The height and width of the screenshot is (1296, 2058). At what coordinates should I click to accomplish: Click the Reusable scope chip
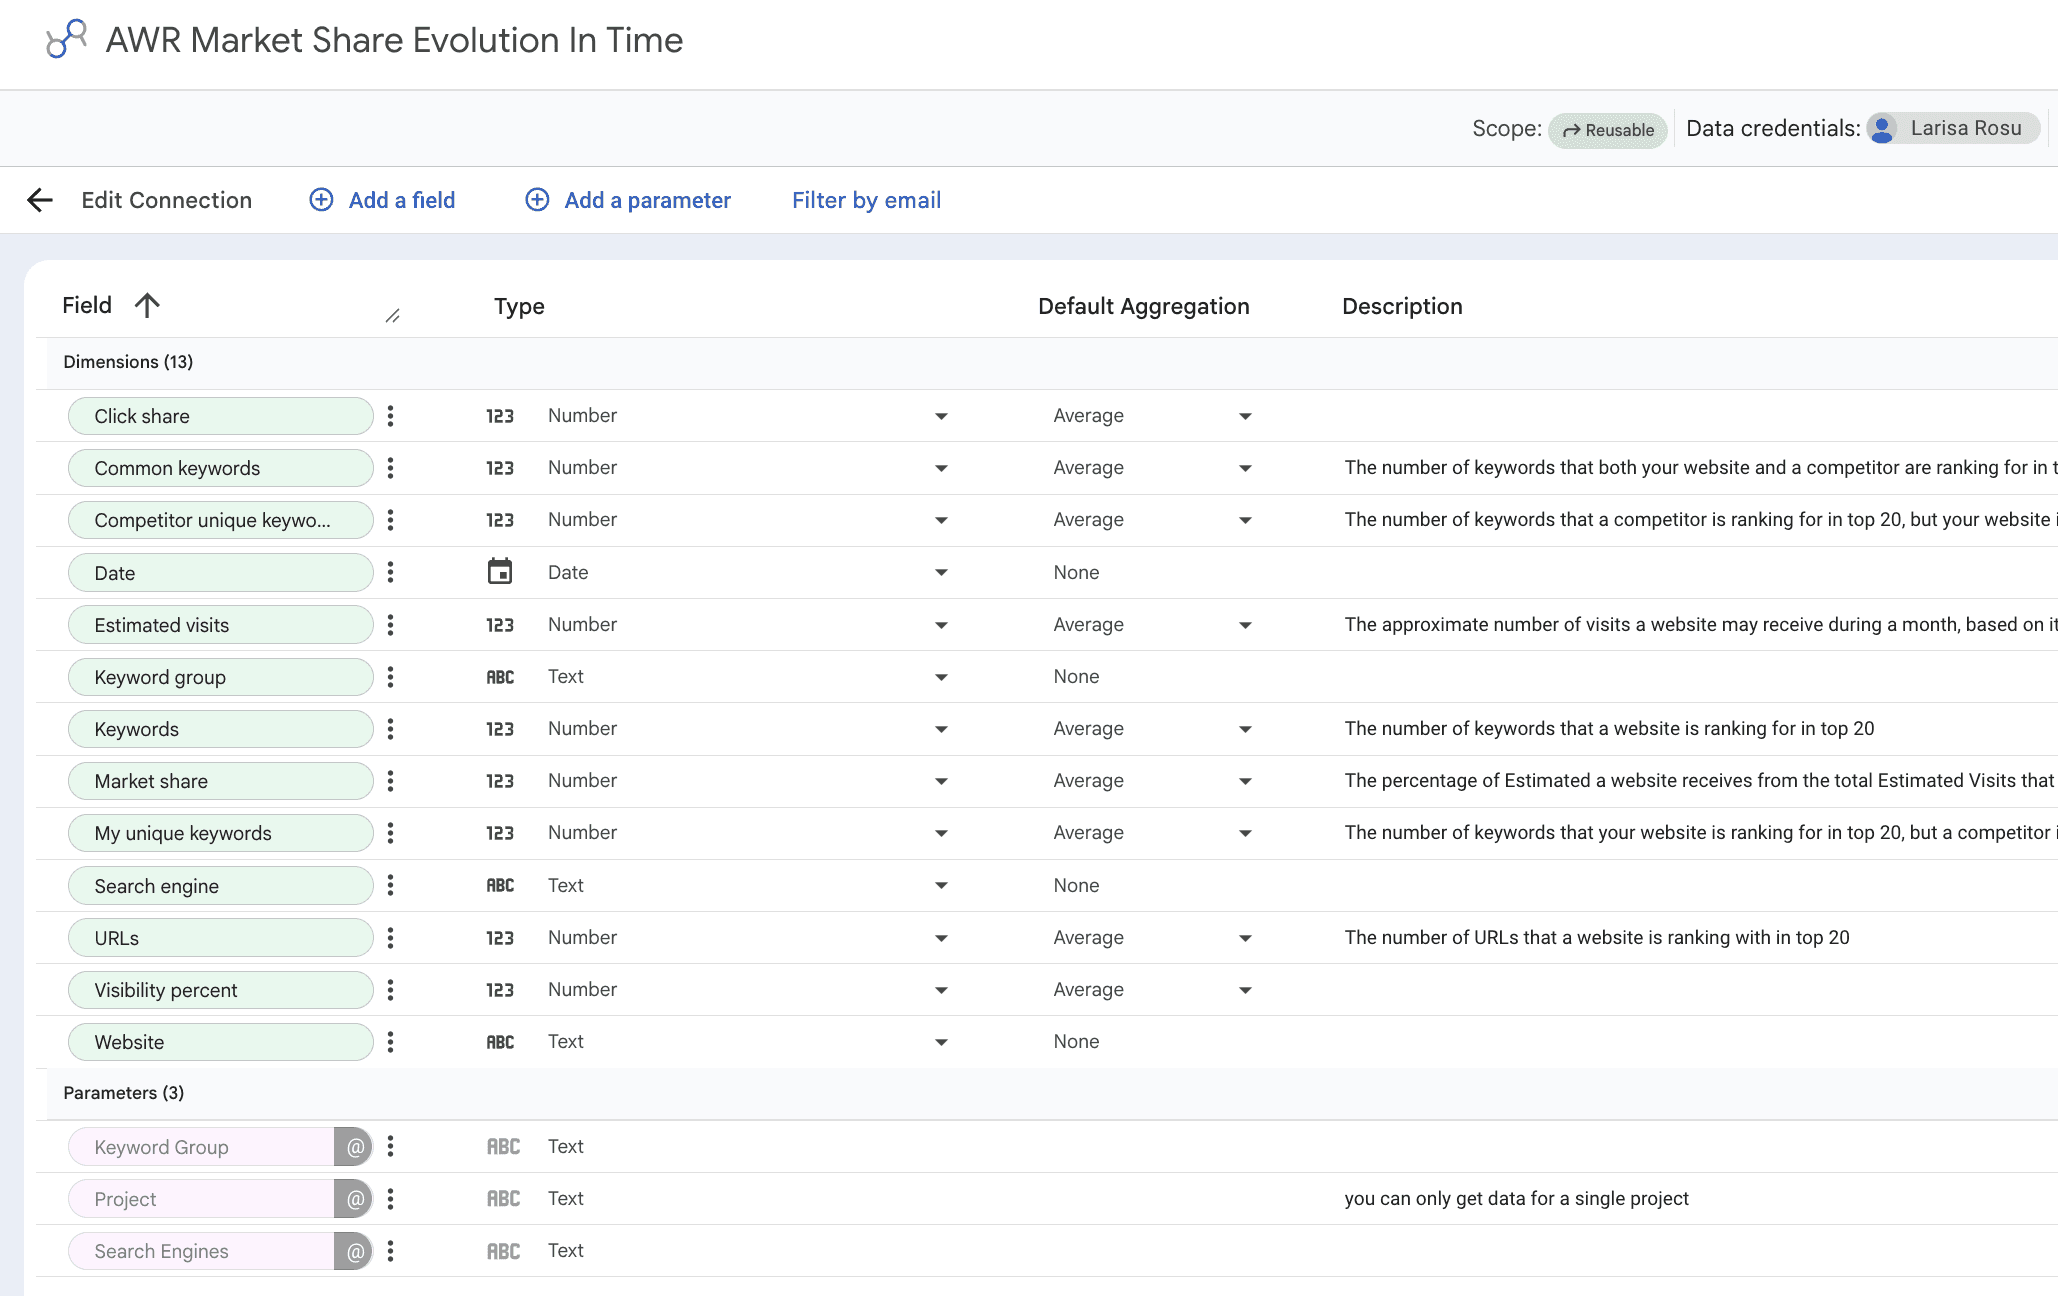[1608, 130]
